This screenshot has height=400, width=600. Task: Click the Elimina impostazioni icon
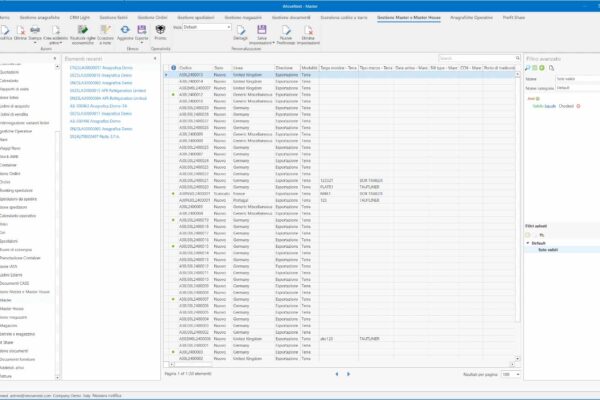tap(308, 30)
